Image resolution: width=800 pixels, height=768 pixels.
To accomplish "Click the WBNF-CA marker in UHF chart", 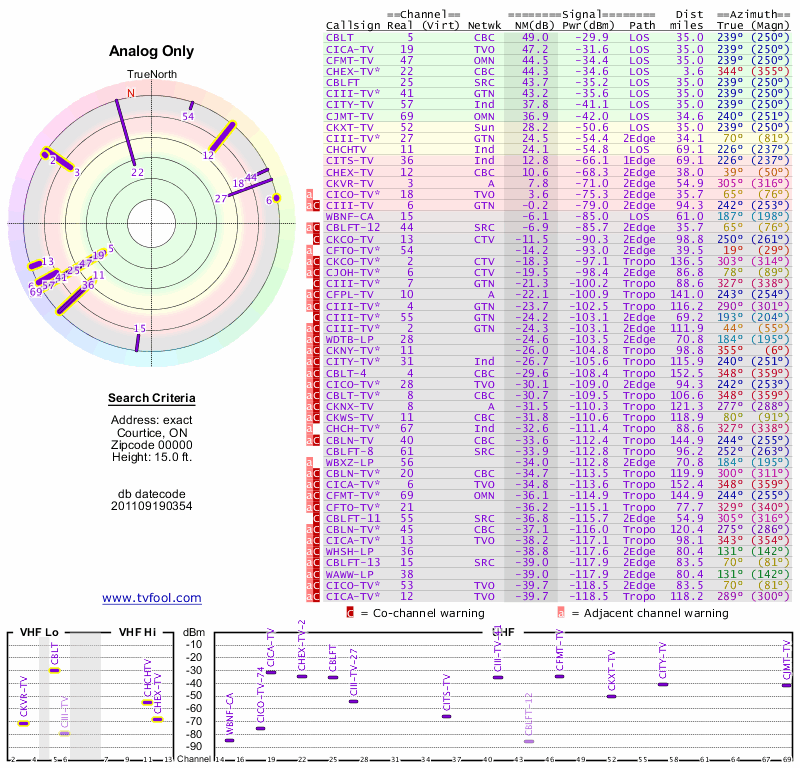I will click(x=230, y=740).
